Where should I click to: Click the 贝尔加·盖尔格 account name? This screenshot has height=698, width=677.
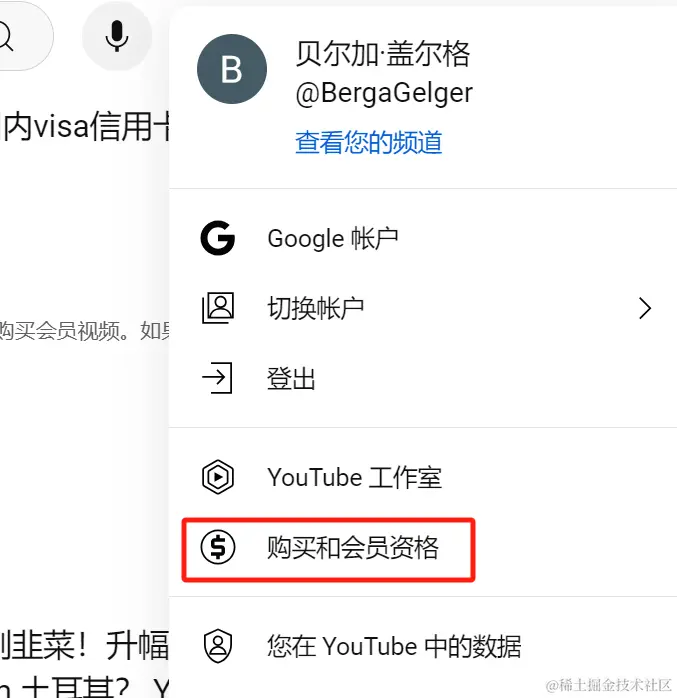[383, 54]
